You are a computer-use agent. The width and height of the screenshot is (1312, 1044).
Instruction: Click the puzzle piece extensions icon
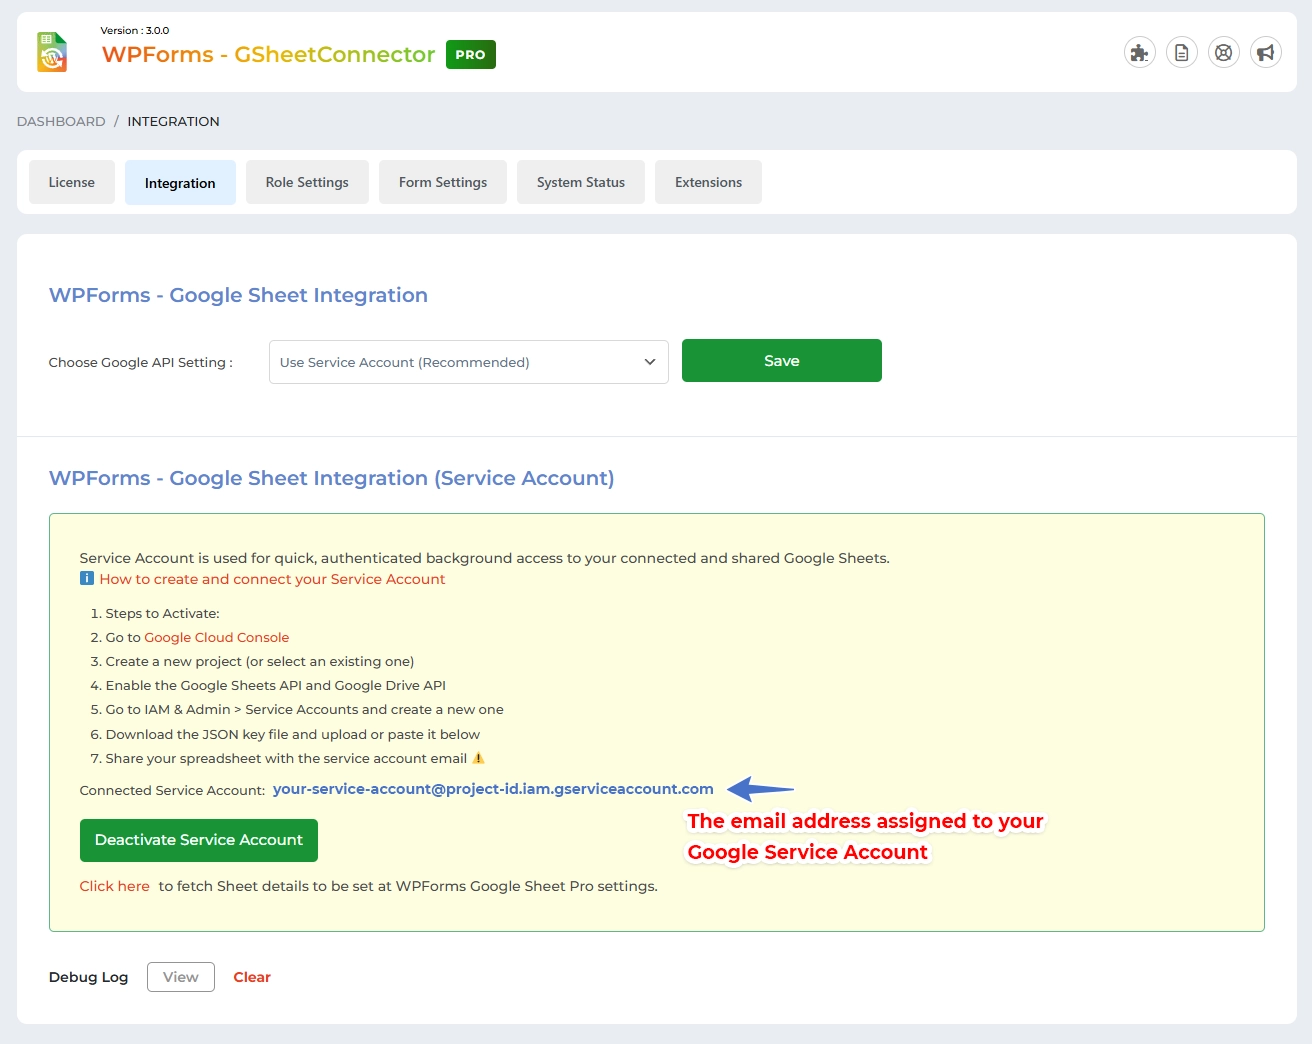(1139, 53)
